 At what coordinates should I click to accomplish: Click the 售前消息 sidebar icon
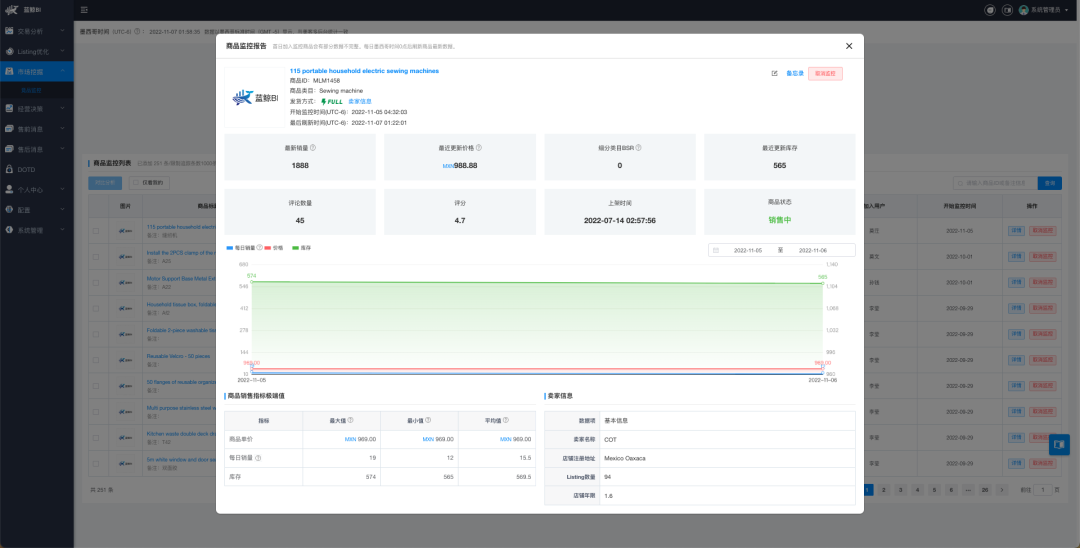10,129
